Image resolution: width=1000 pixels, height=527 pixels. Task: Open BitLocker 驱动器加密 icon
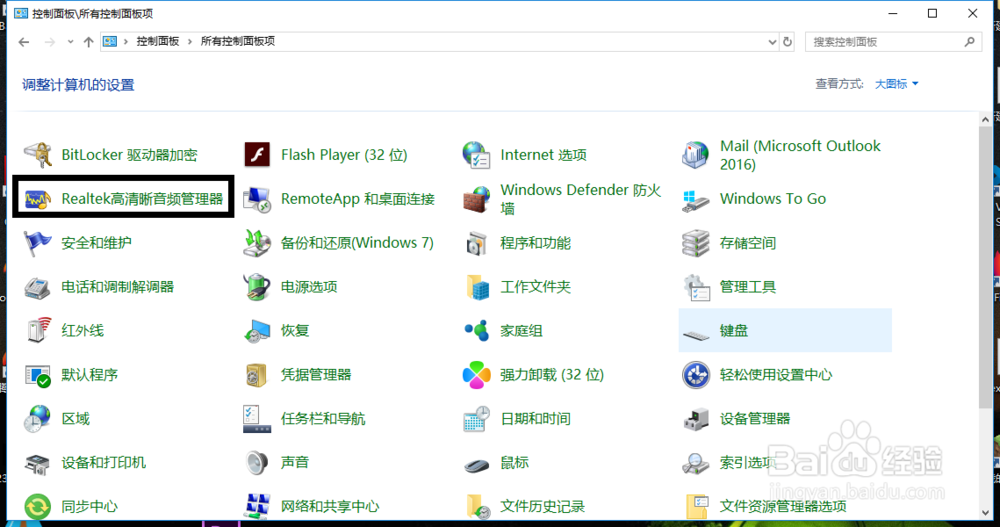coord(38,155)
